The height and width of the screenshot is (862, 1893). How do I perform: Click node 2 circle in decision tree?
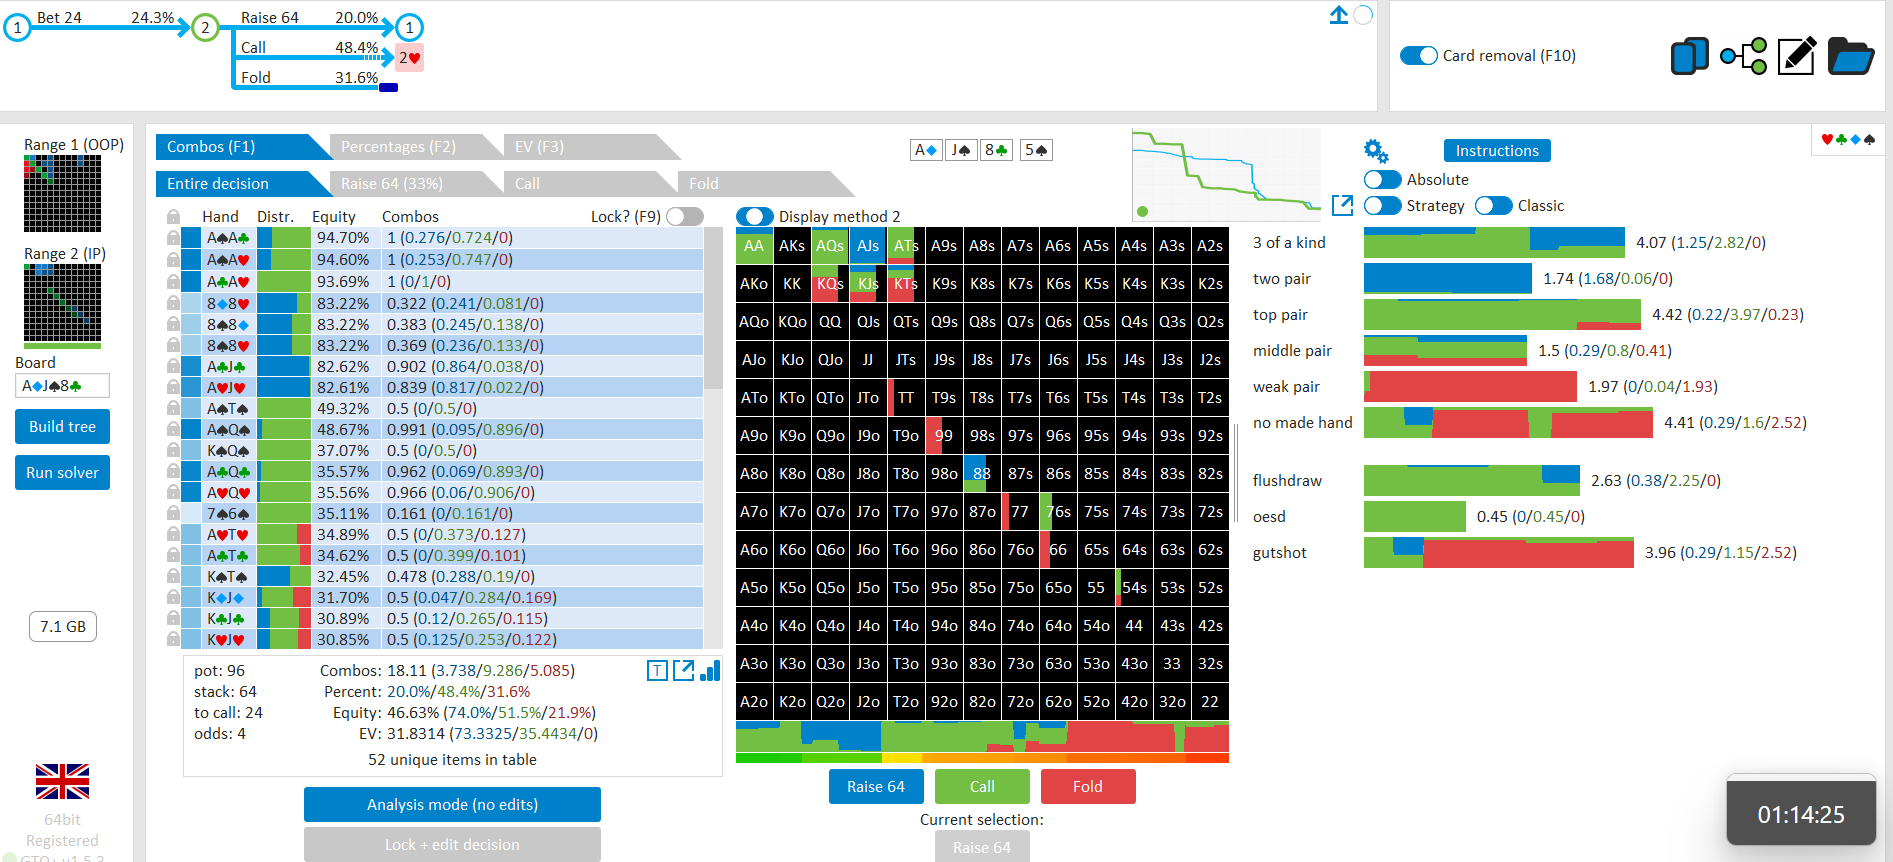(205, 27)
